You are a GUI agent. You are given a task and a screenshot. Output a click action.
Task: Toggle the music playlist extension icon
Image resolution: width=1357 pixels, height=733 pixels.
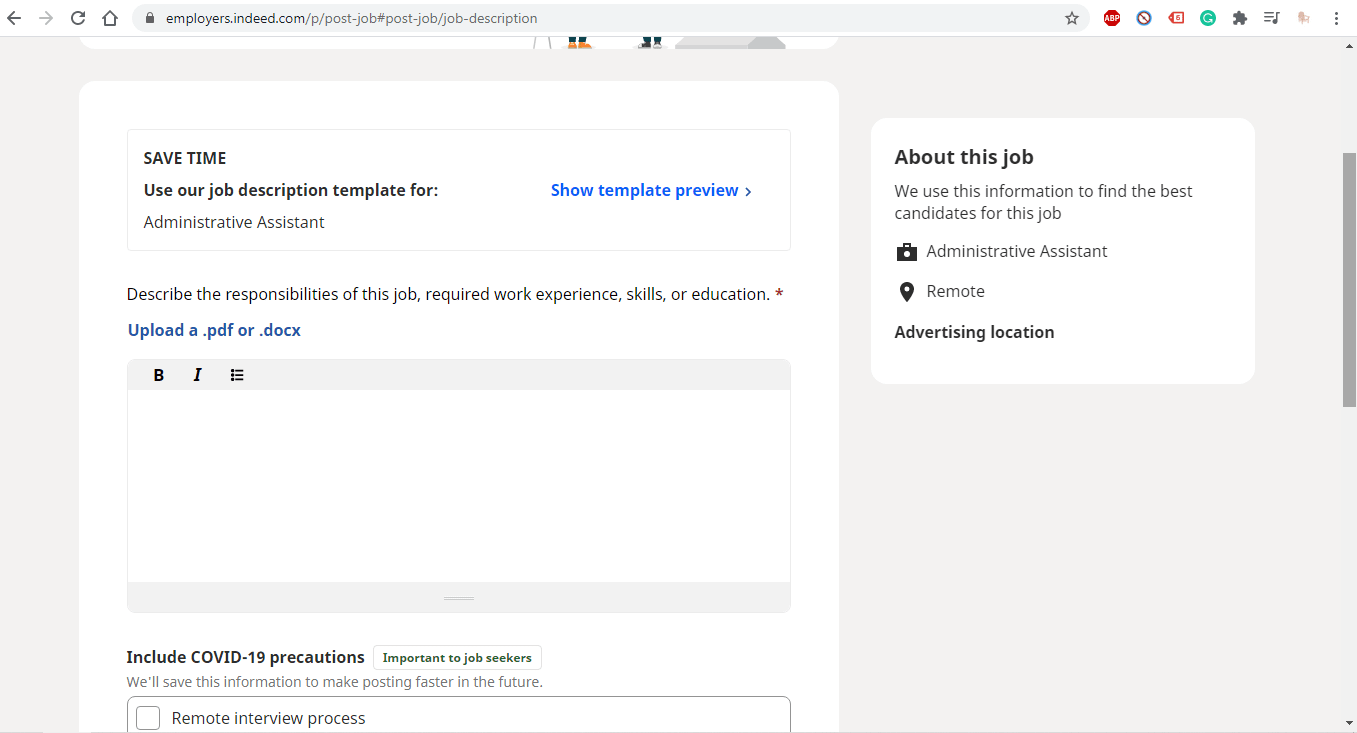(x=1271, y=18)
